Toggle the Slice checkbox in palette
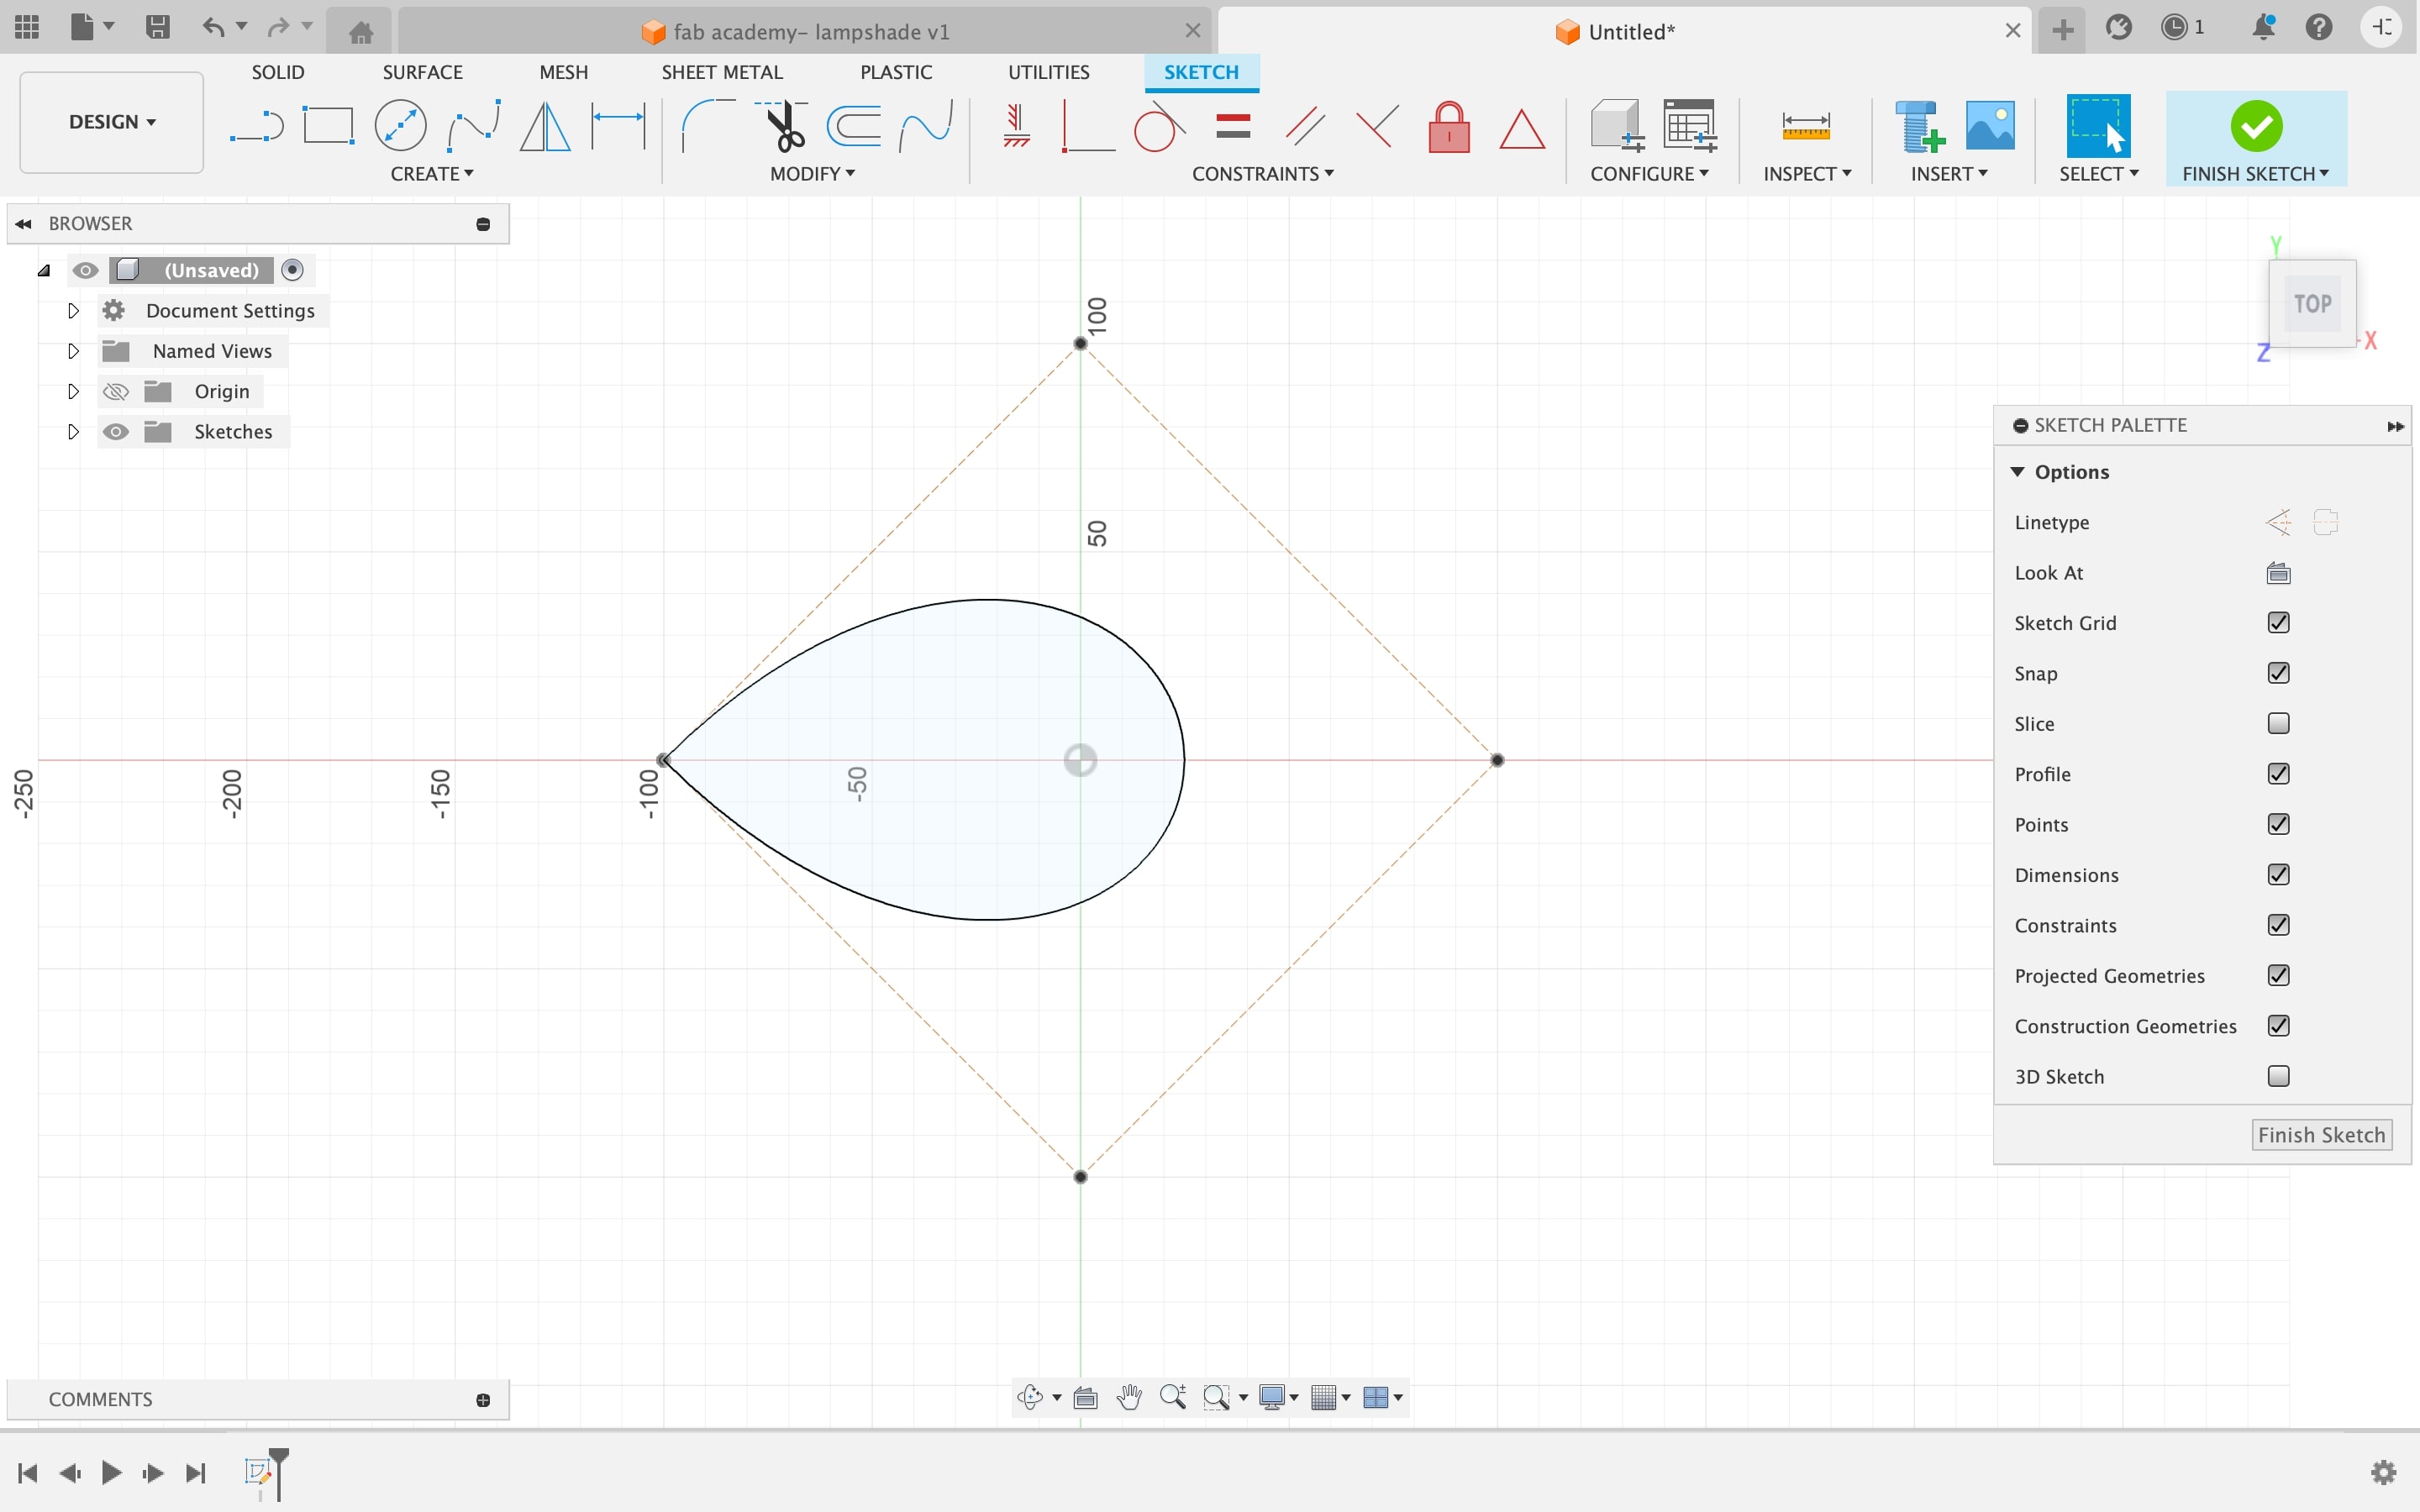Image resolution: width=2420 pixels, height=1512 pixels. pos(2279,723)
